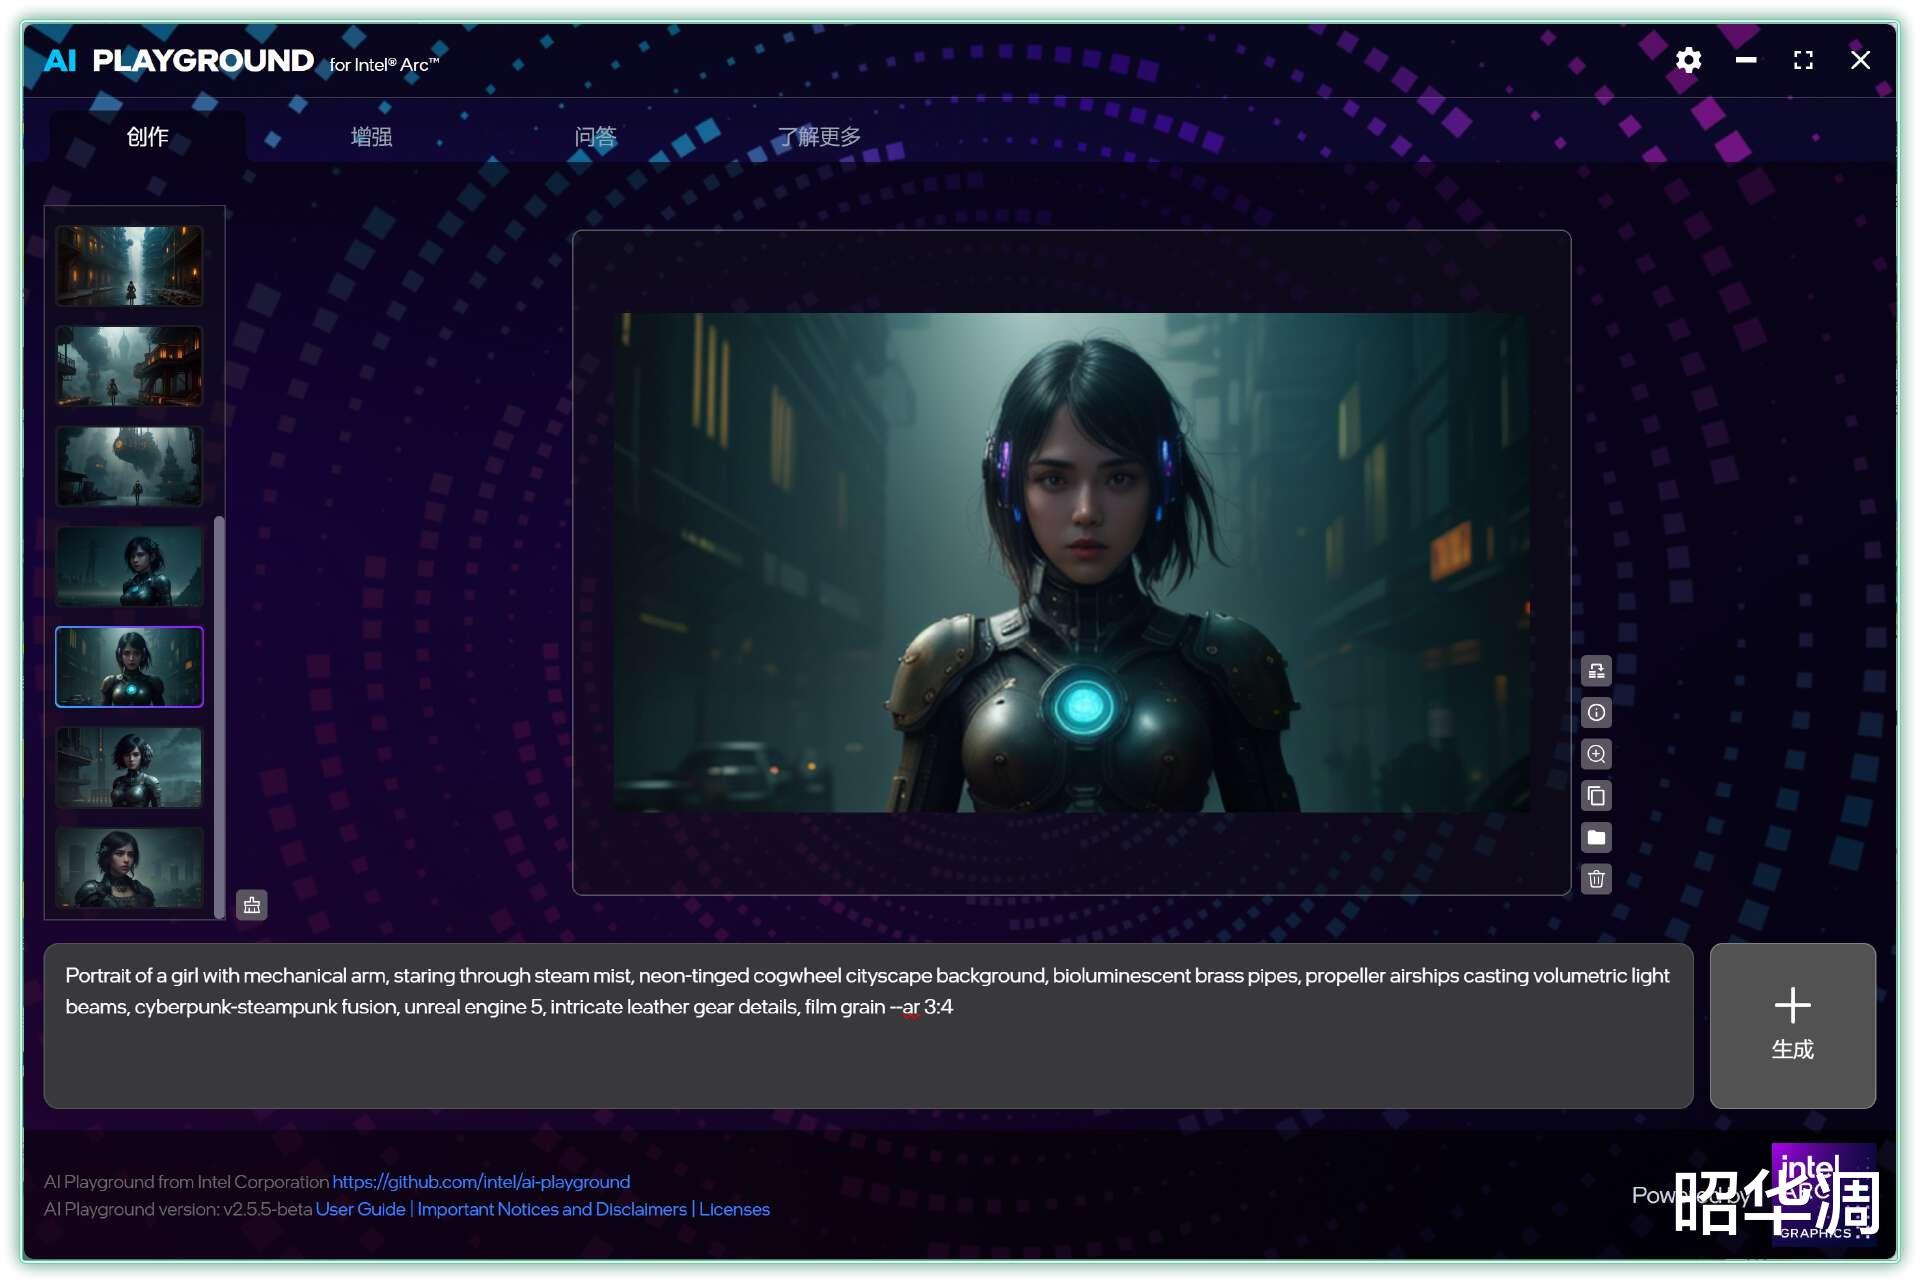Copy the generated image icon
The image size is (1920, 1283).
pyautogui.click(x=1596, y=796)
